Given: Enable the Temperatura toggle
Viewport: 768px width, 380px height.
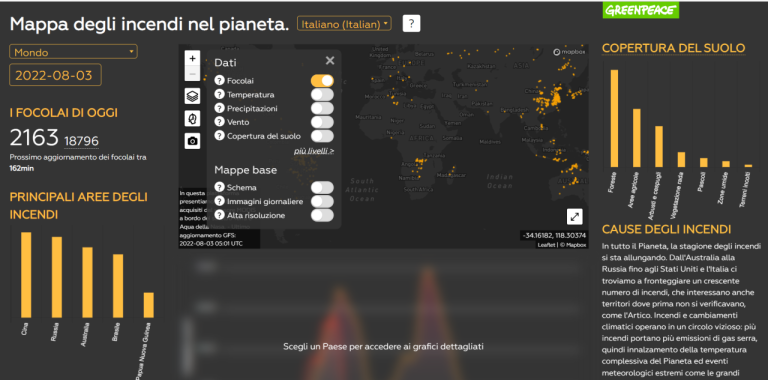Looking at the screenshot, I should pos(322,94).
